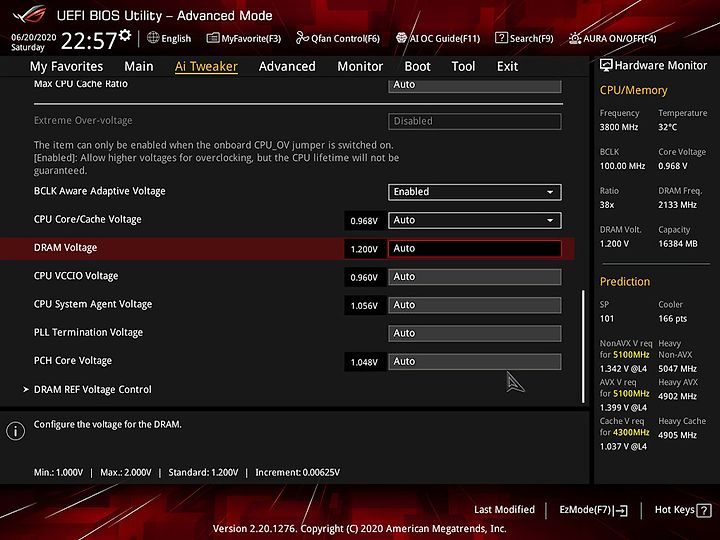The height and width of the screenshot is (540, 720).
Task: Click CPU/Memory heading in Hardware Monitor
Action: click(633, 90)
